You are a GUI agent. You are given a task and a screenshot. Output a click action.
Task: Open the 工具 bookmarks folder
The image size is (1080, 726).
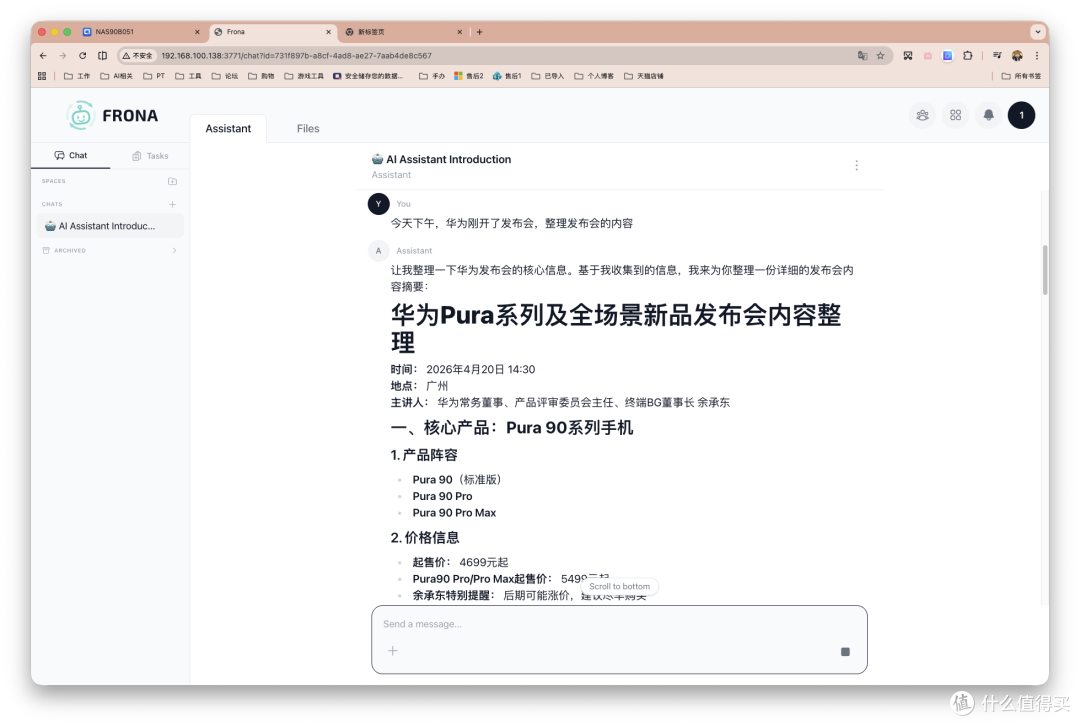click(189, 76)
